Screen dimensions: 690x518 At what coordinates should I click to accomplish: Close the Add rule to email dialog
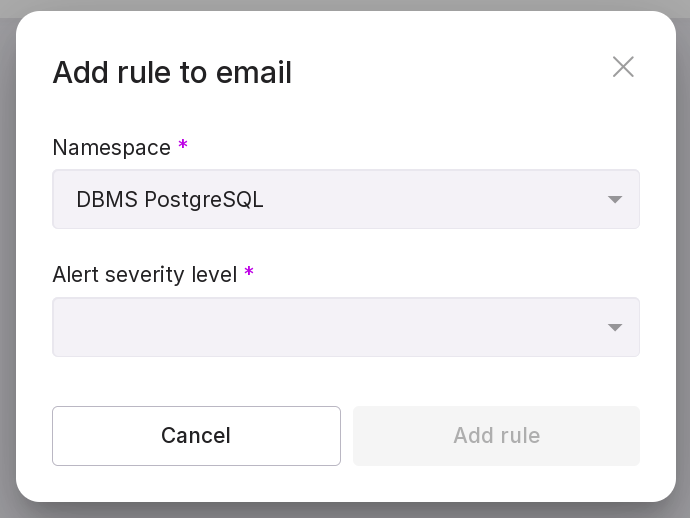(x=623, y=67)
